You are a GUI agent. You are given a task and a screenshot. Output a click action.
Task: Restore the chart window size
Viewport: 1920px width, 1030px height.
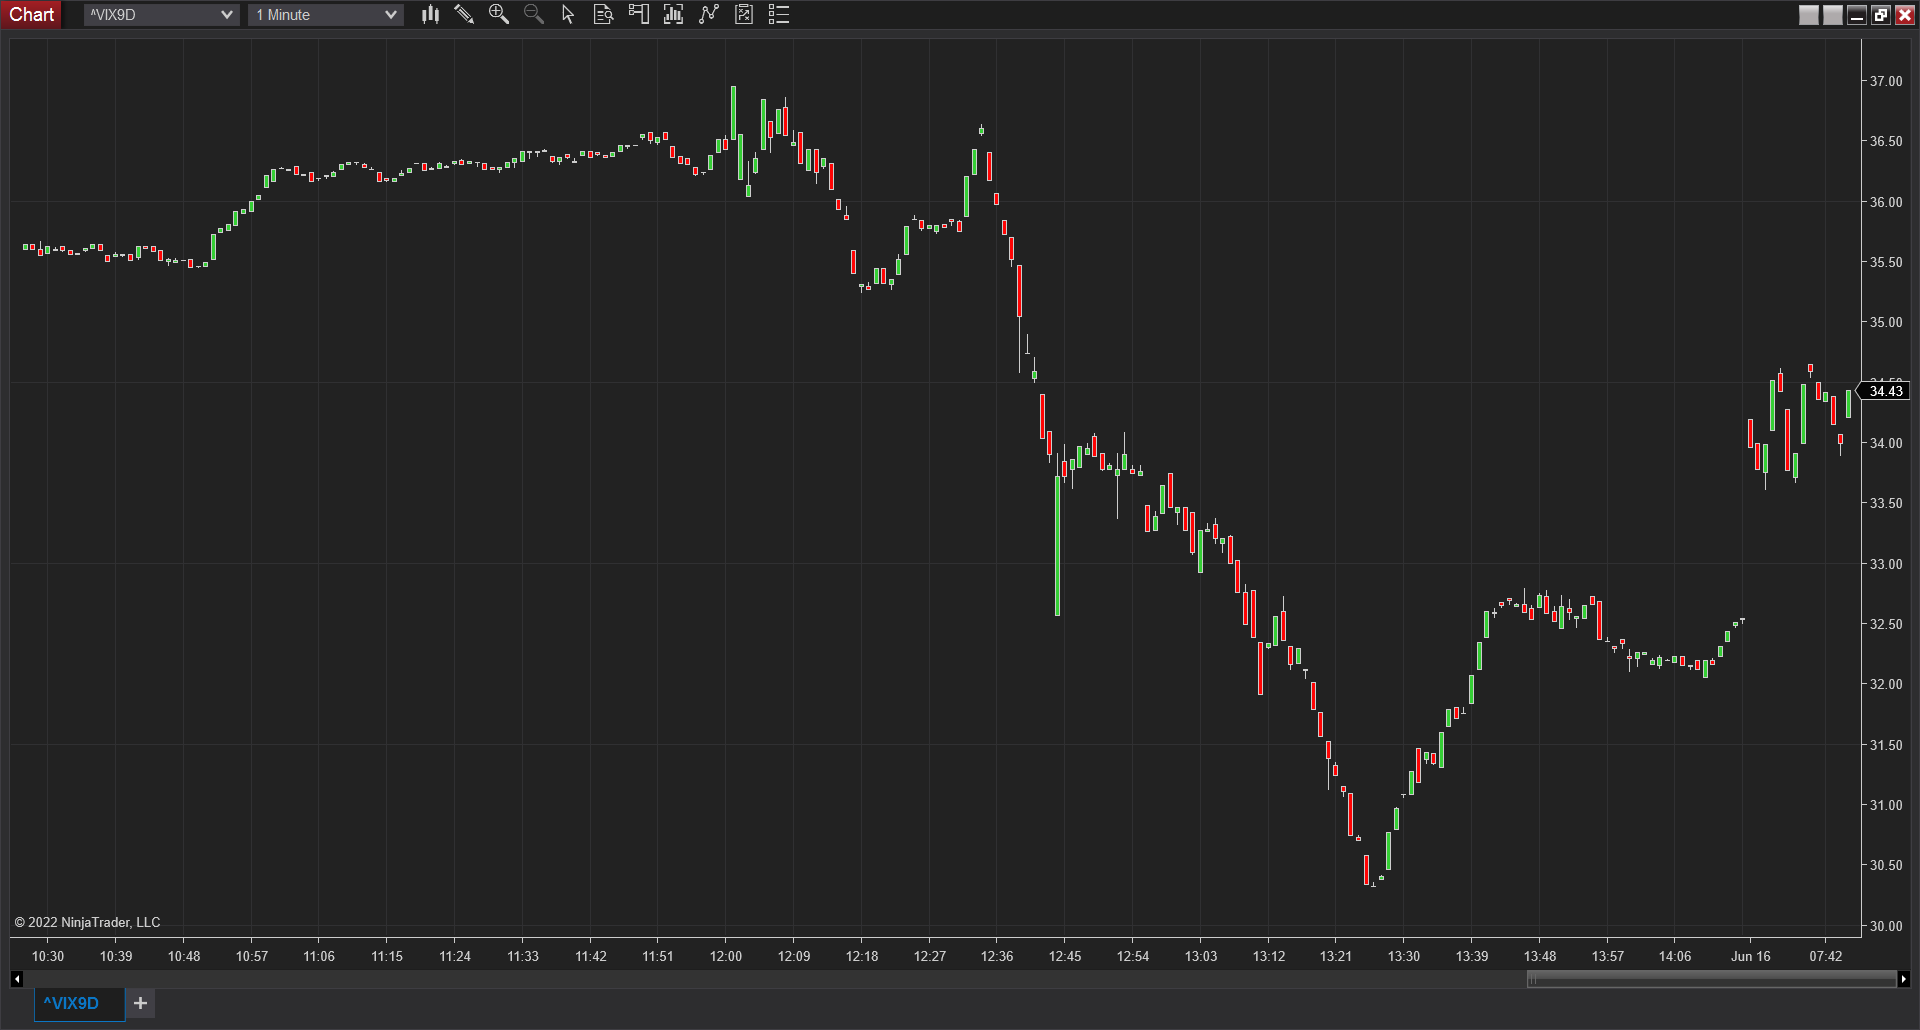click(1881, 15)
